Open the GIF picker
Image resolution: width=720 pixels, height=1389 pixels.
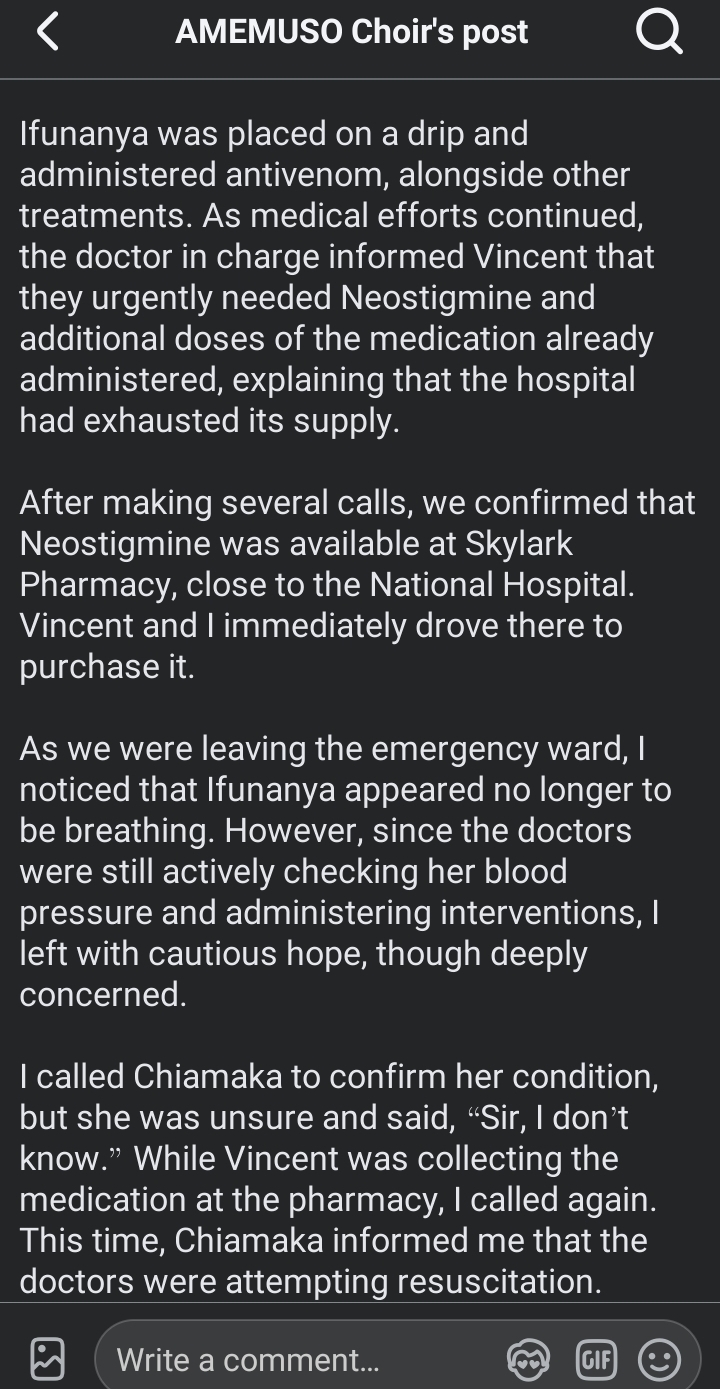coord(595,1360)
